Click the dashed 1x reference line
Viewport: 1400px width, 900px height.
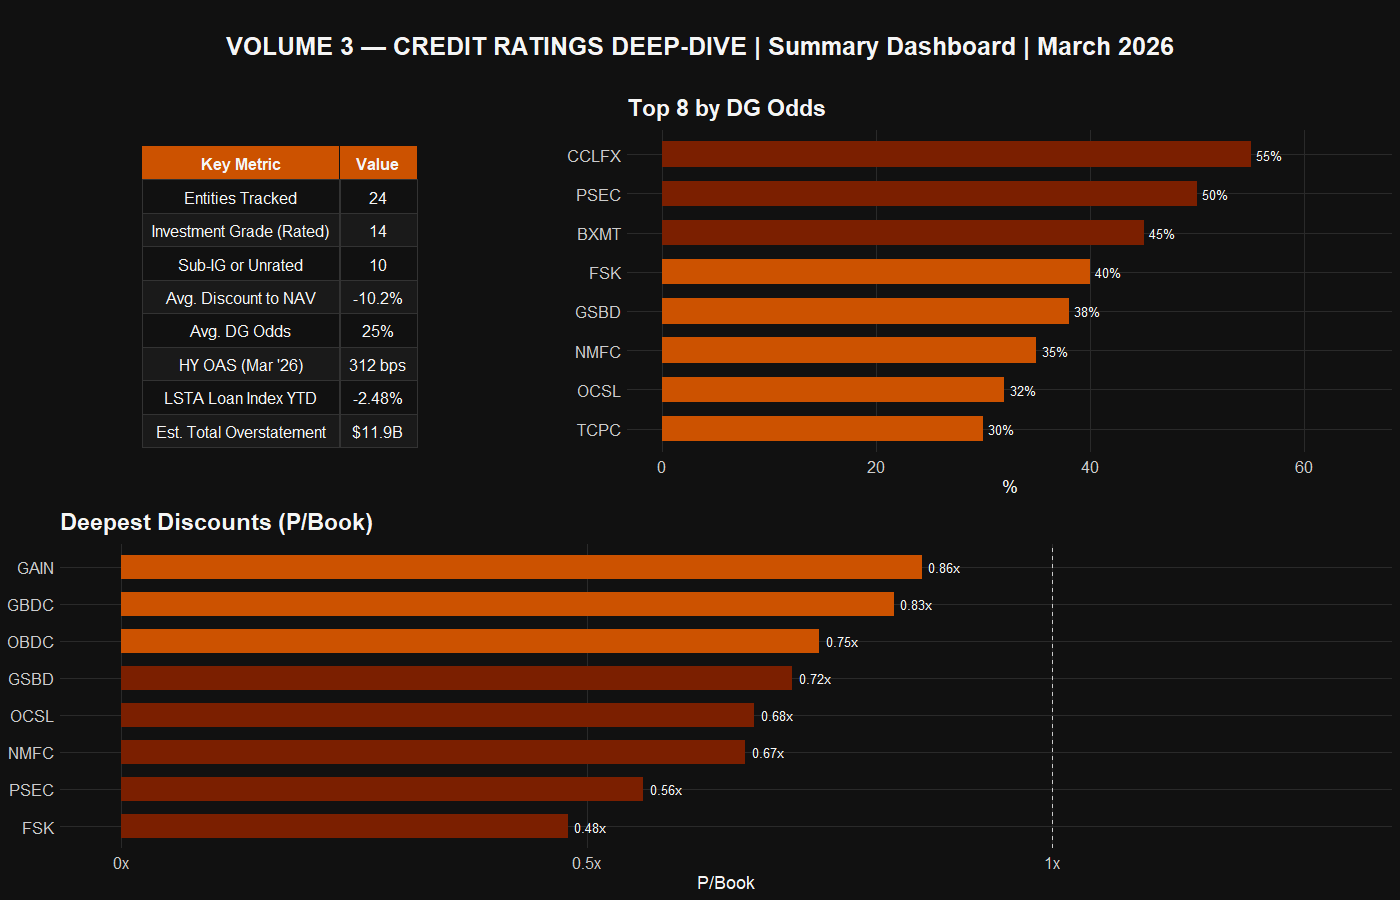click(1052, 700)
